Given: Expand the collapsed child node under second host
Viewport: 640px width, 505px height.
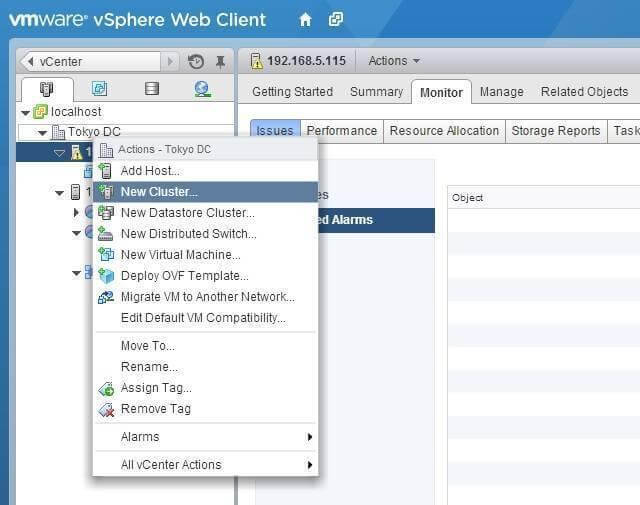Looking at the screenshot, I should pyautogui.click(x=76, y=212).
